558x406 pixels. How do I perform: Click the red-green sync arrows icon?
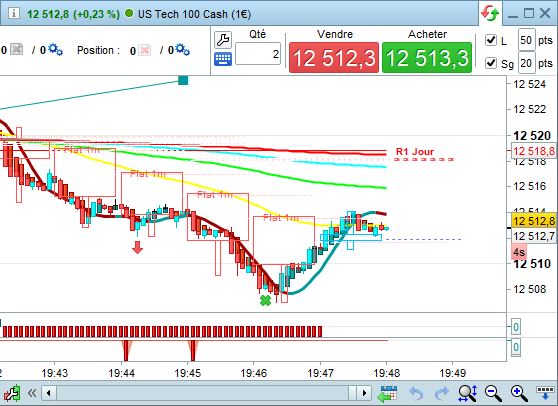pyautogui.click(x=490, y=14)
